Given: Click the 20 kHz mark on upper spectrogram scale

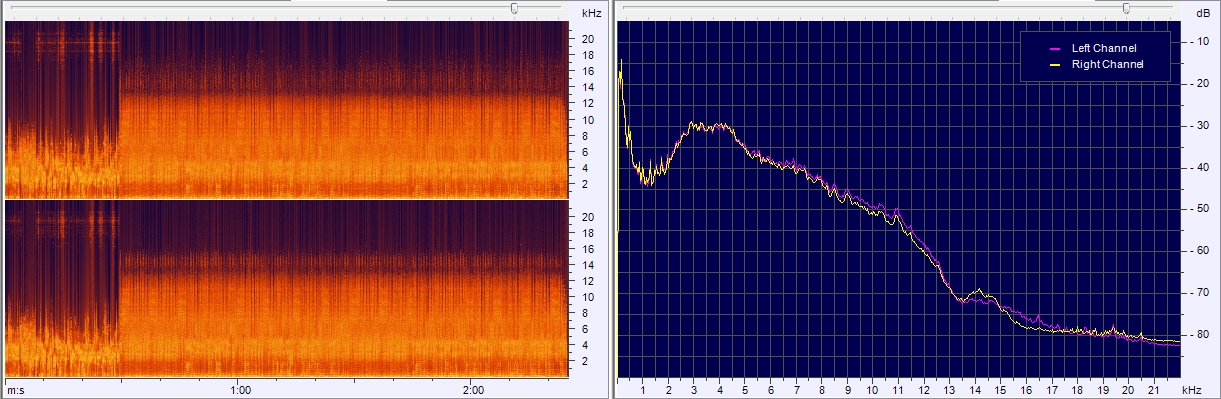Looking at the screenshot, I should [x=589, y=39].
